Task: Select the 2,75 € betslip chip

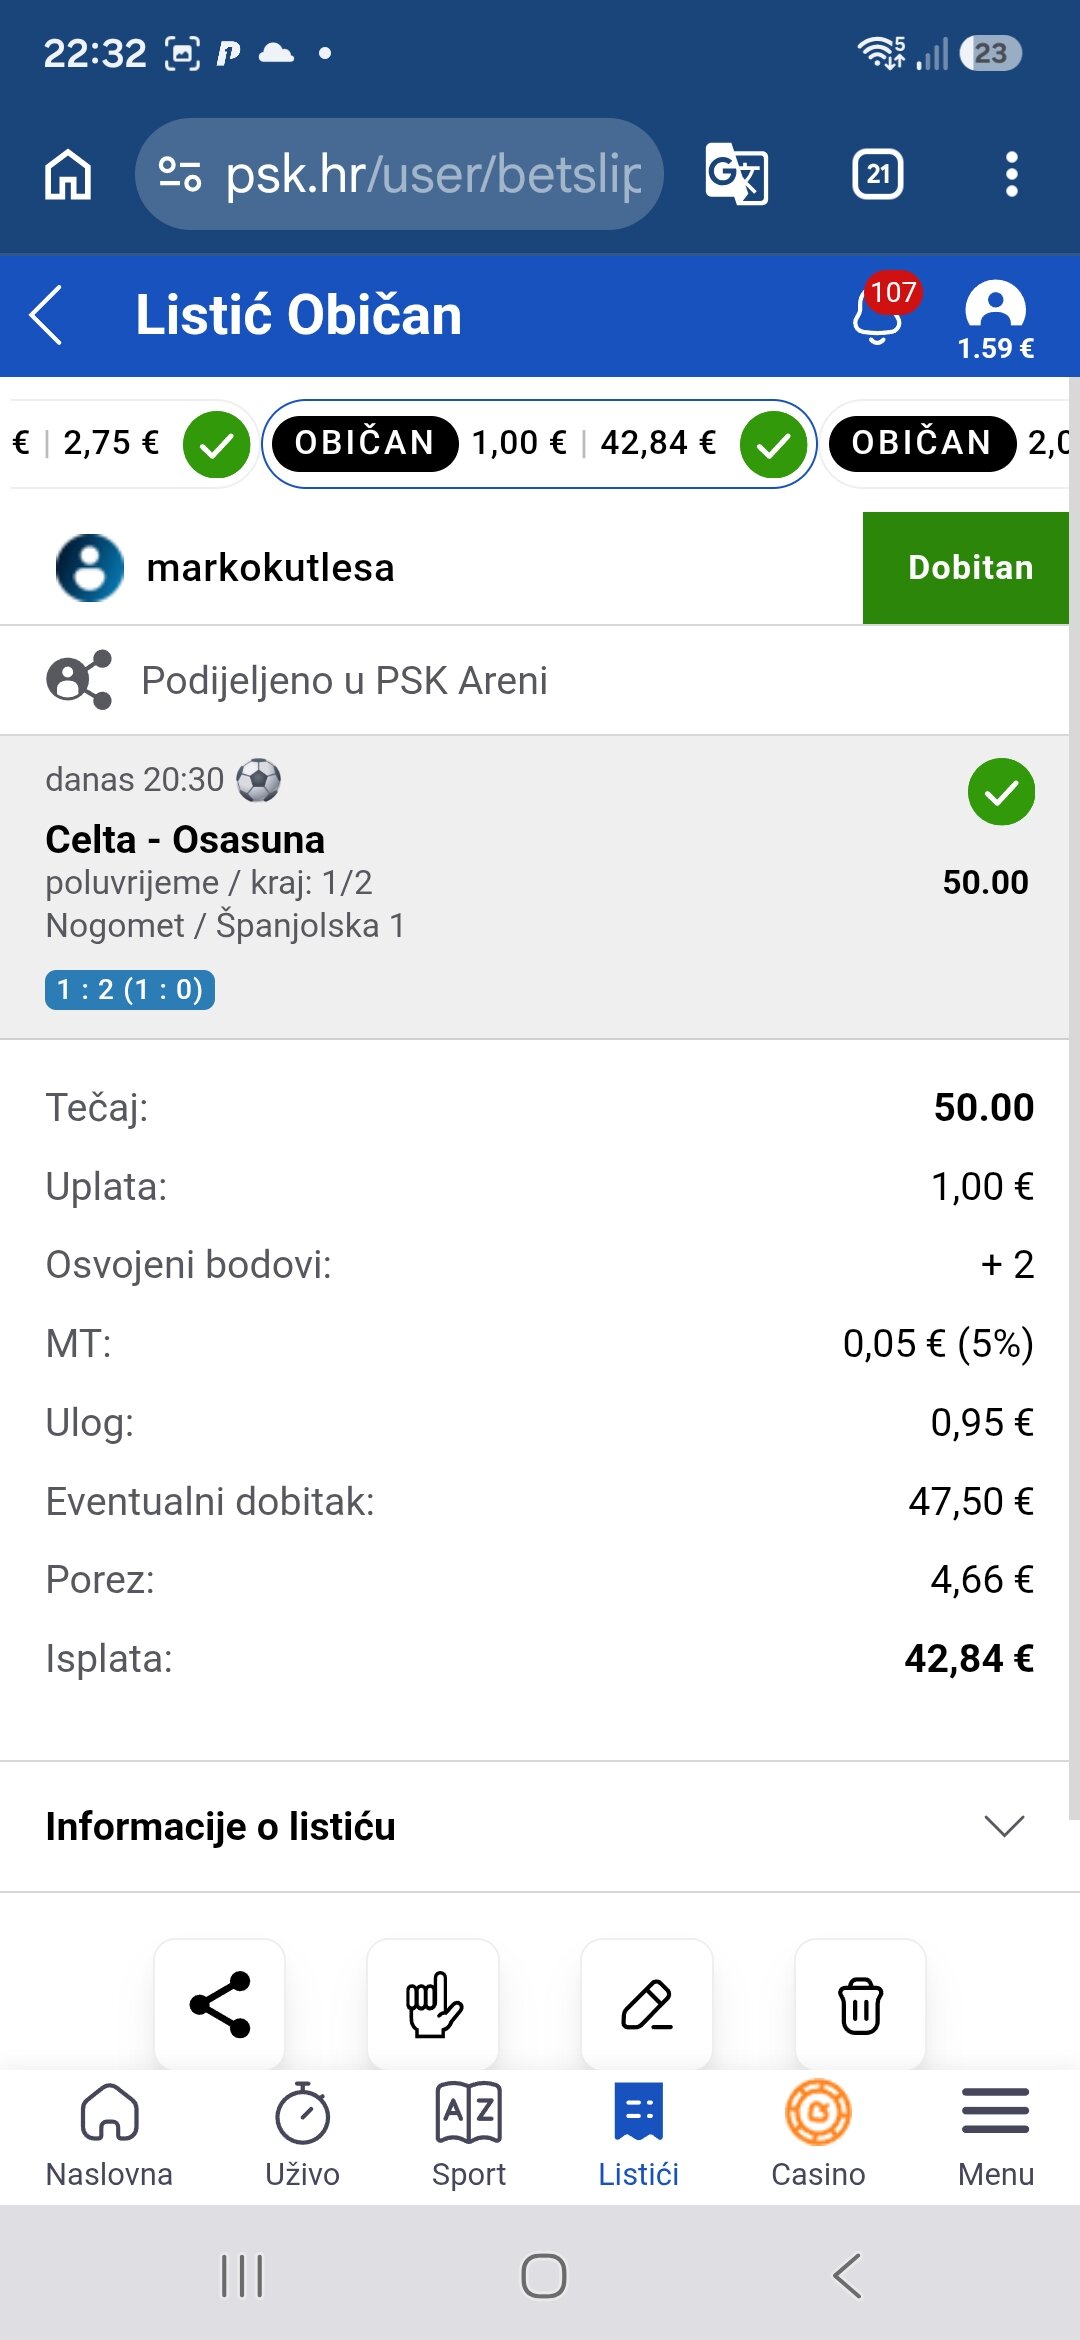Action: tap(130, 443)
